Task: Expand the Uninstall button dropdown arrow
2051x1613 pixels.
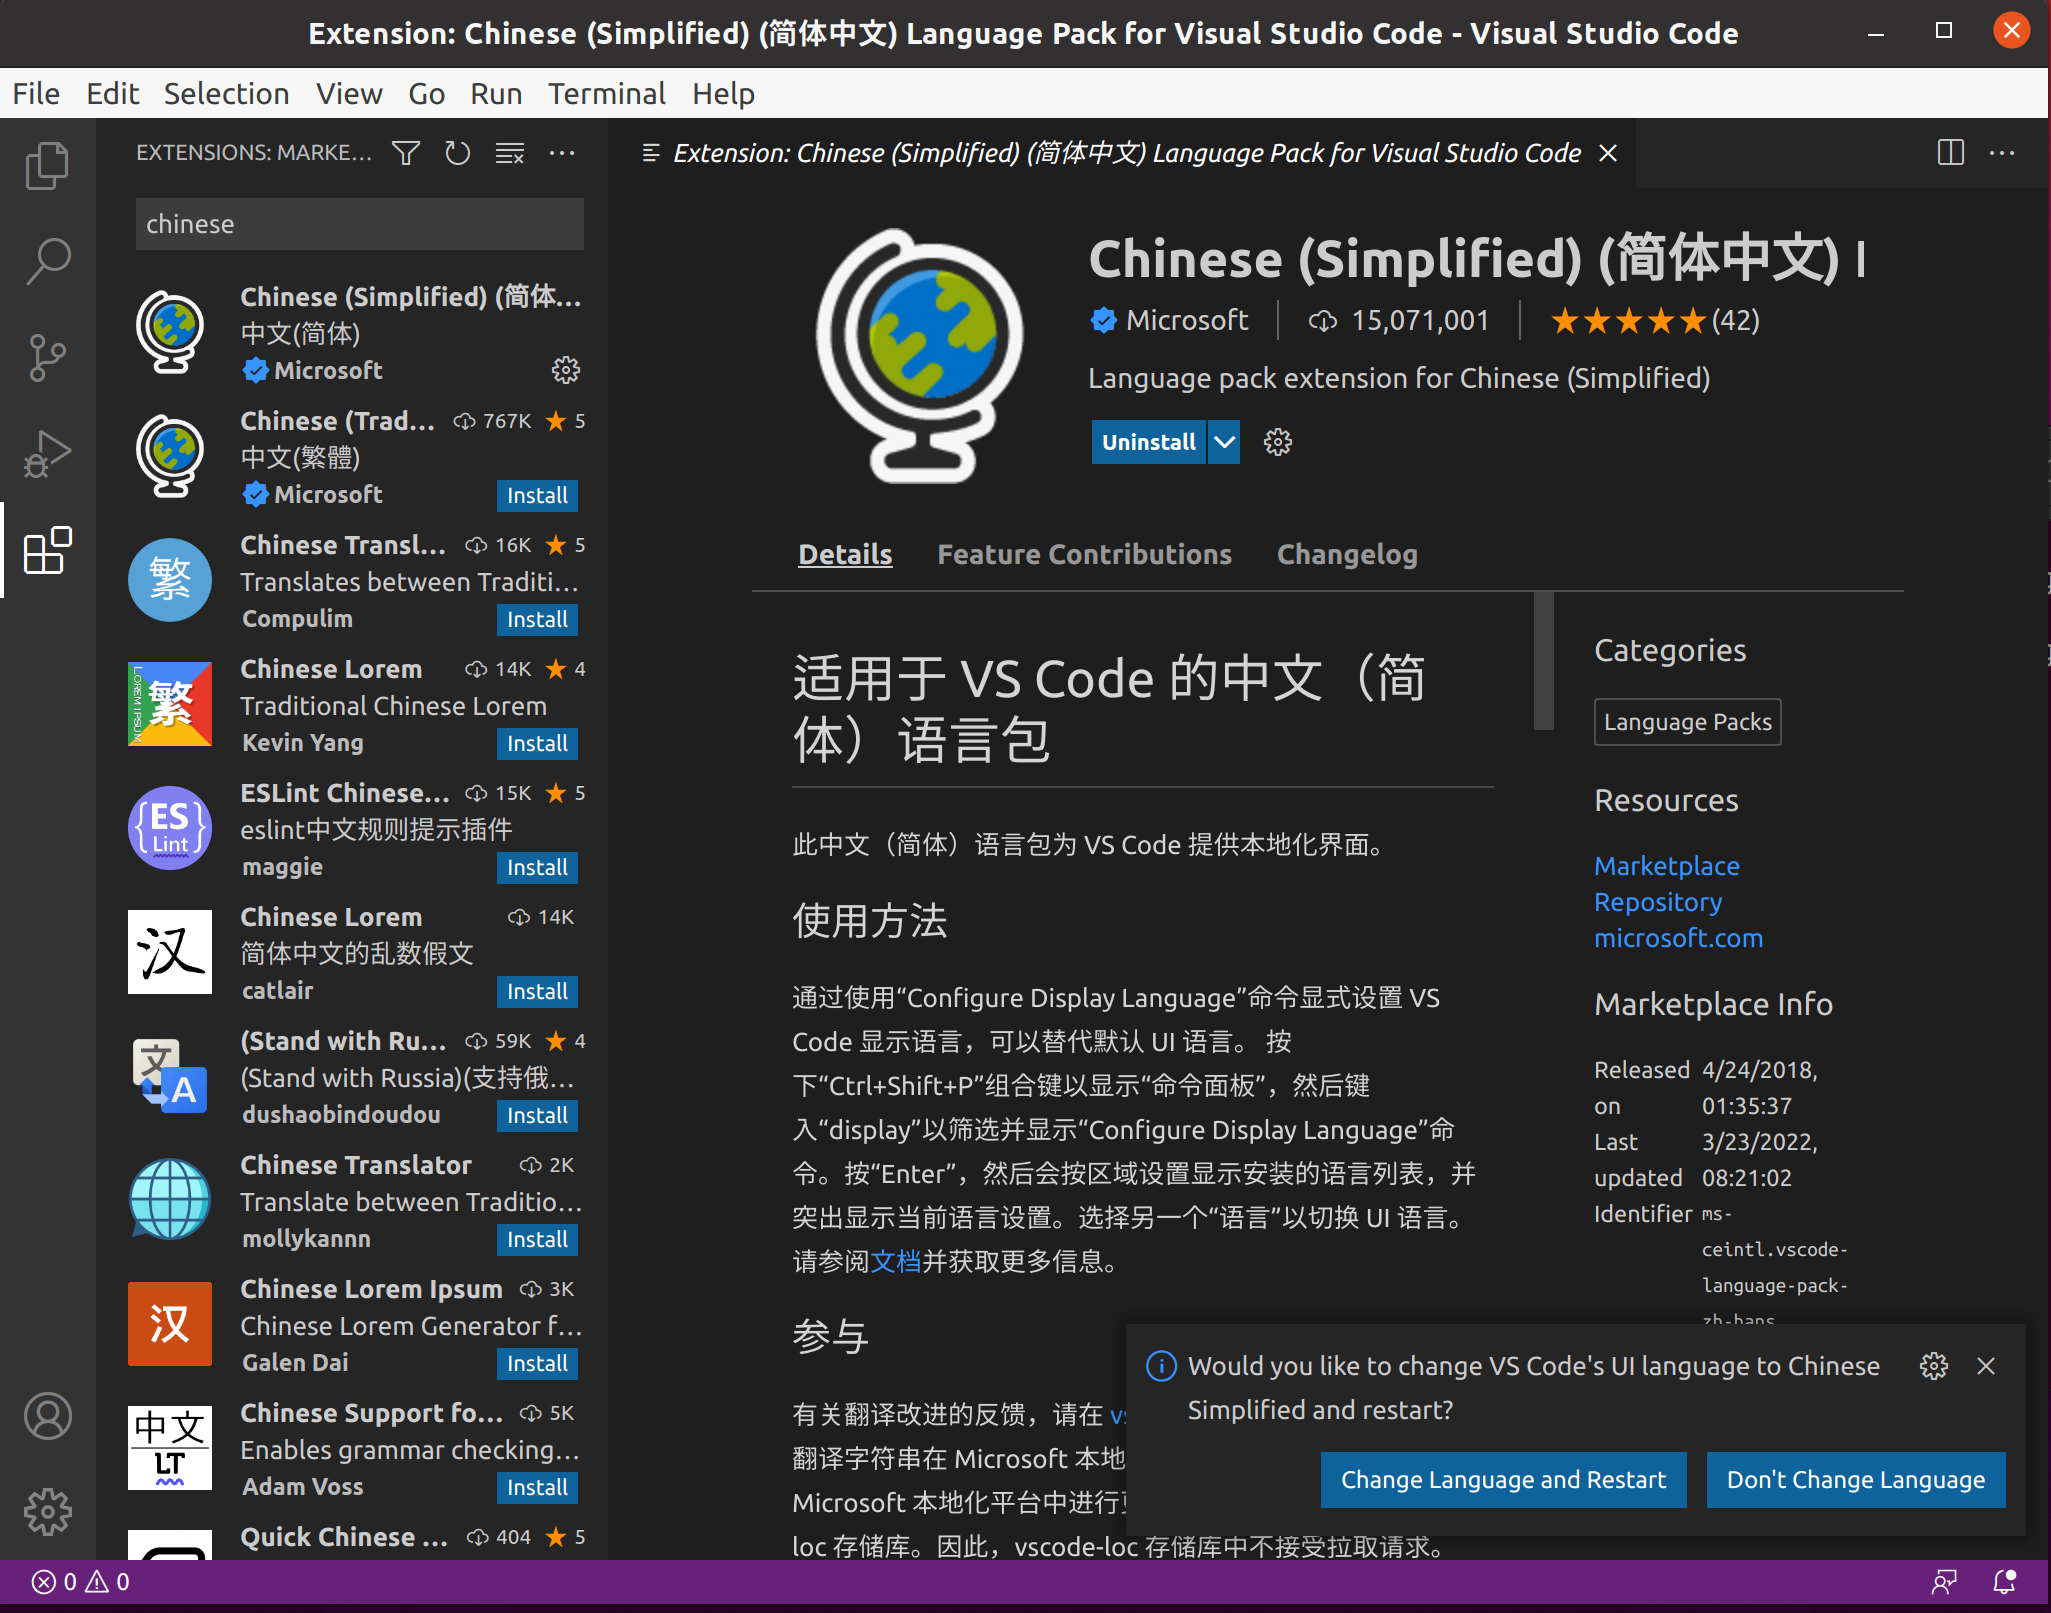Action: [1224, 442]
